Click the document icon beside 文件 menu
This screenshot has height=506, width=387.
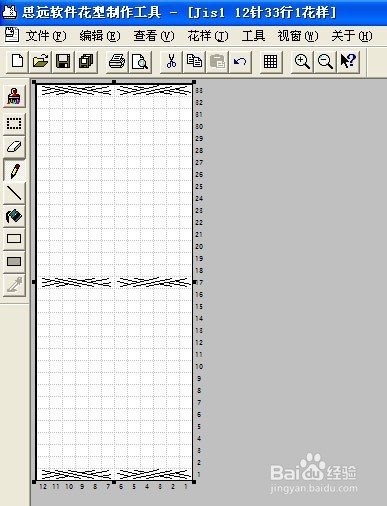(x=12, y=35)
